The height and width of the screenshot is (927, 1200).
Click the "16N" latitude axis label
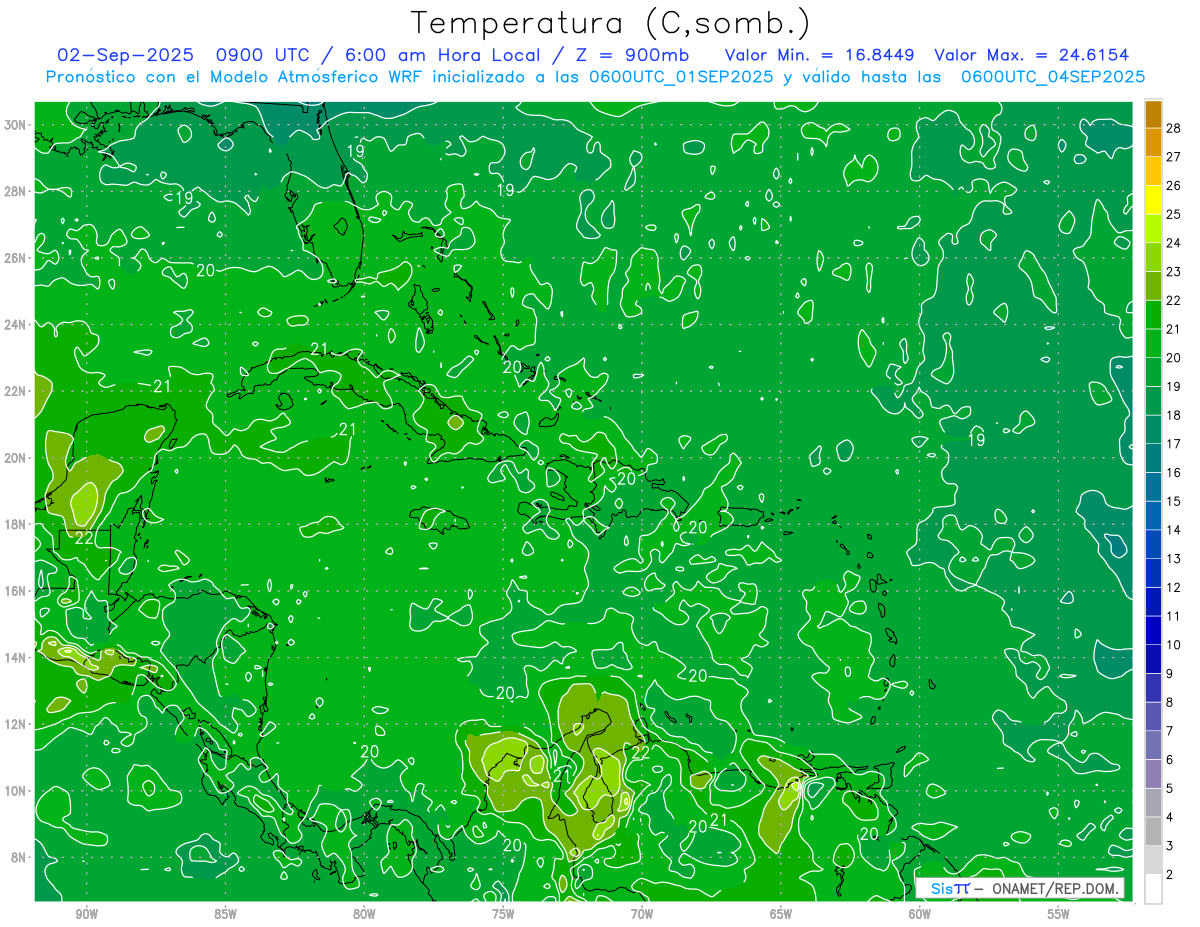tap(17, 591)
